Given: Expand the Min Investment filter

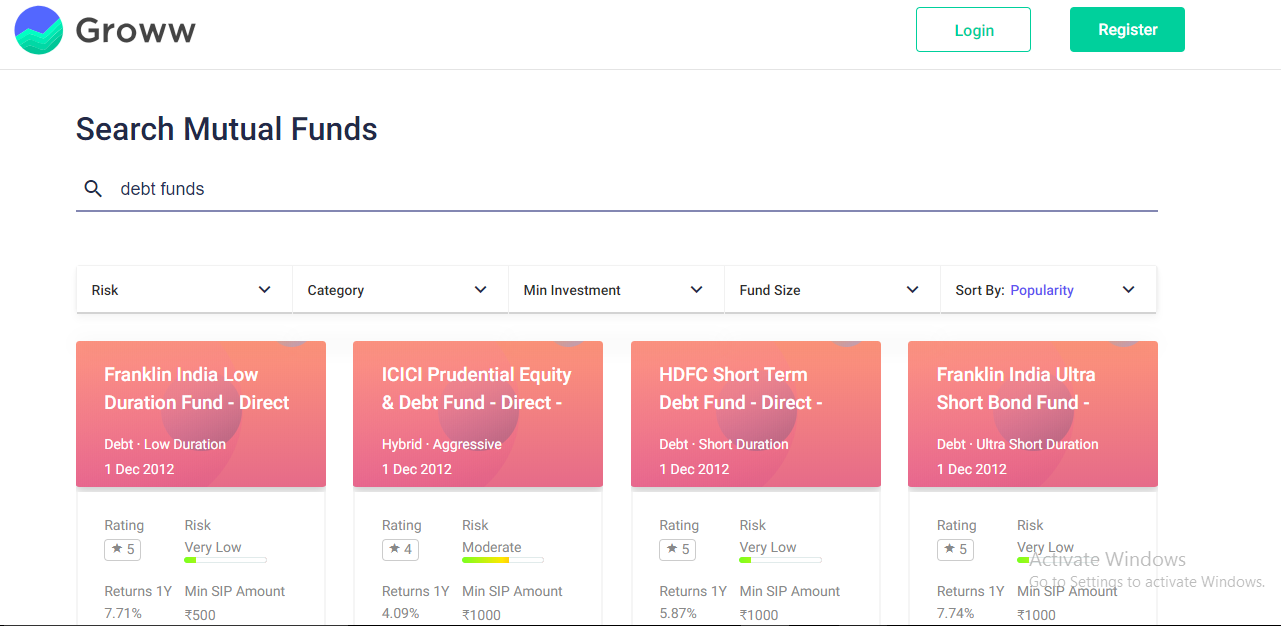Looking at the screenshot, I should [616, 290].
